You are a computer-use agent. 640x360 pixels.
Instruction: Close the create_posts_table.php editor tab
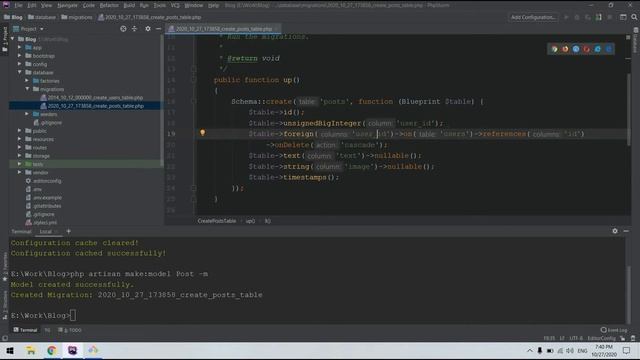[277, 29]
